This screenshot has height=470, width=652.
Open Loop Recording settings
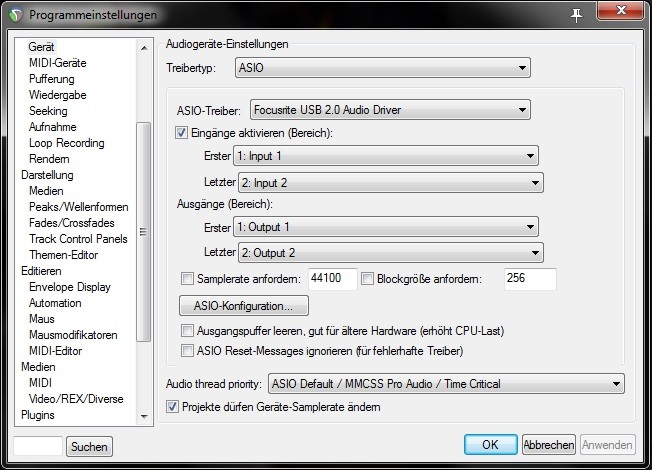click(67, 143)
